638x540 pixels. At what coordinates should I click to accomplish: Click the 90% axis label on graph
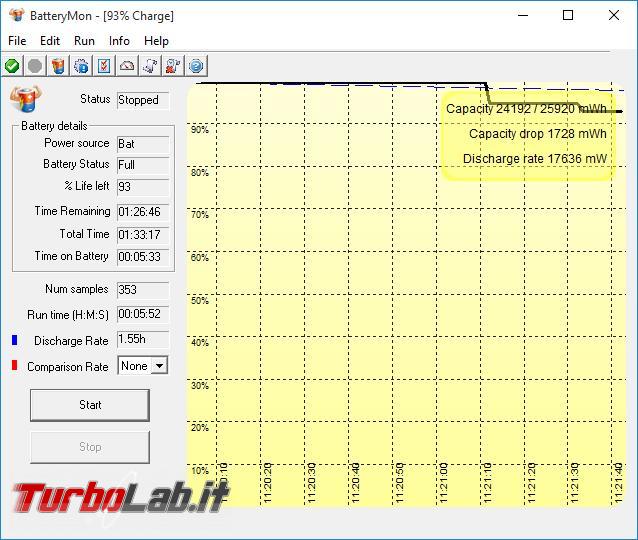[200, 130]
